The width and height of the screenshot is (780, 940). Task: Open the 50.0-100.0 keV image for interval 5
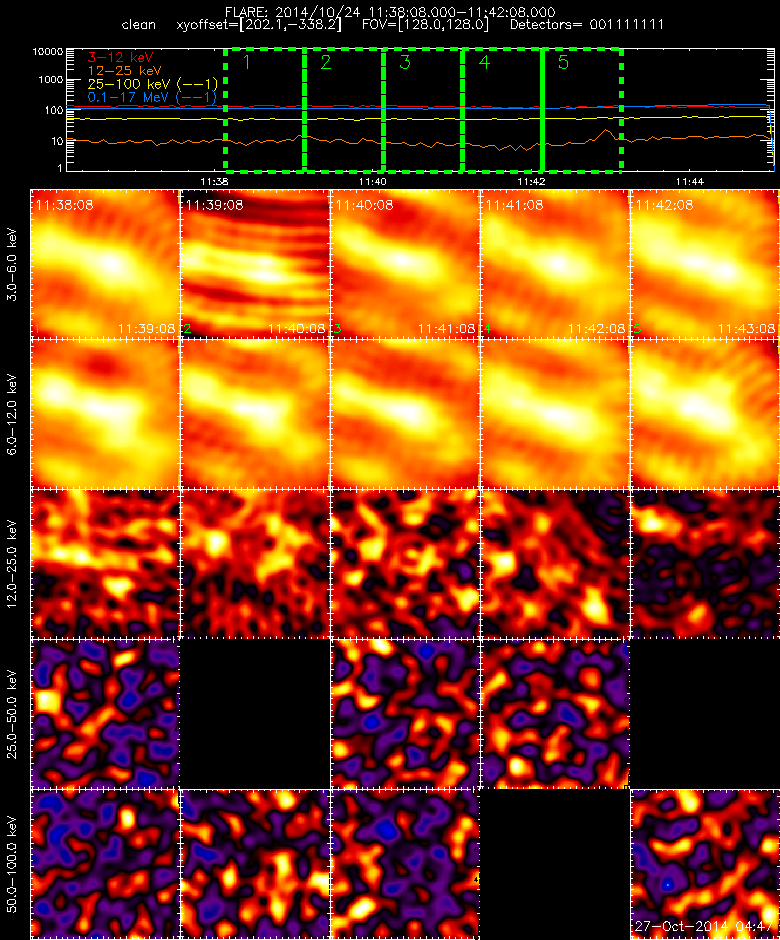coord(704,864)
